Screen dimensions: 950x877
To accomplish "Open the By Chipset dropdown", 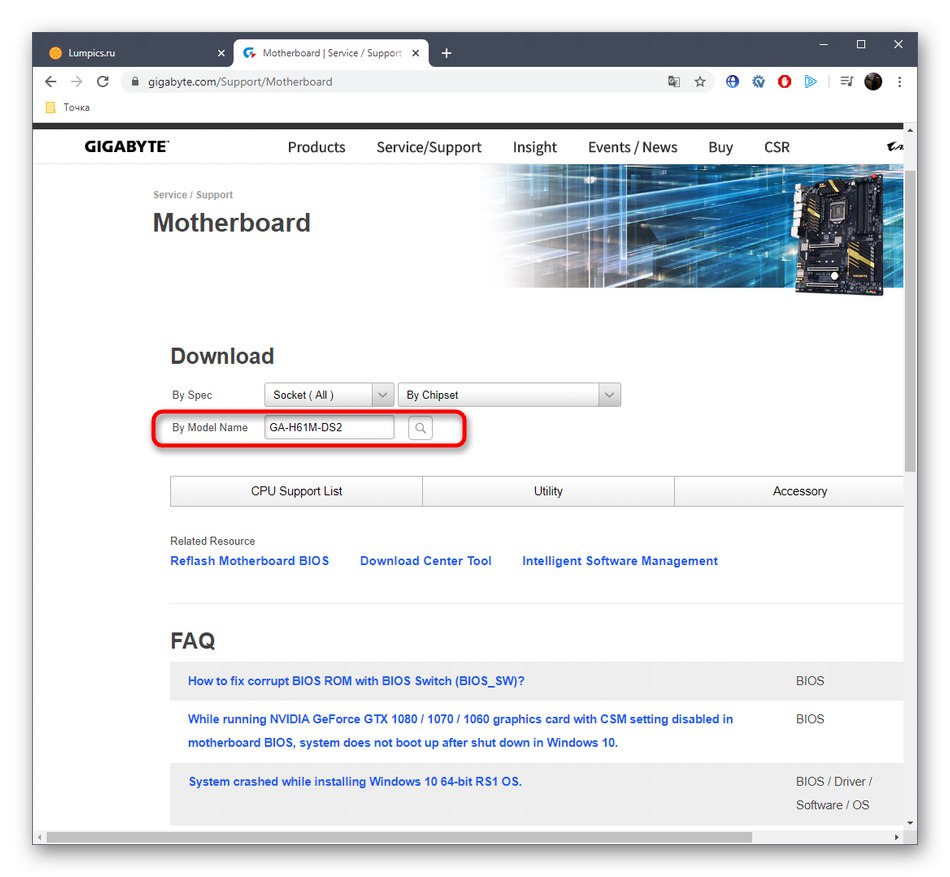I will tap(509, 394).
